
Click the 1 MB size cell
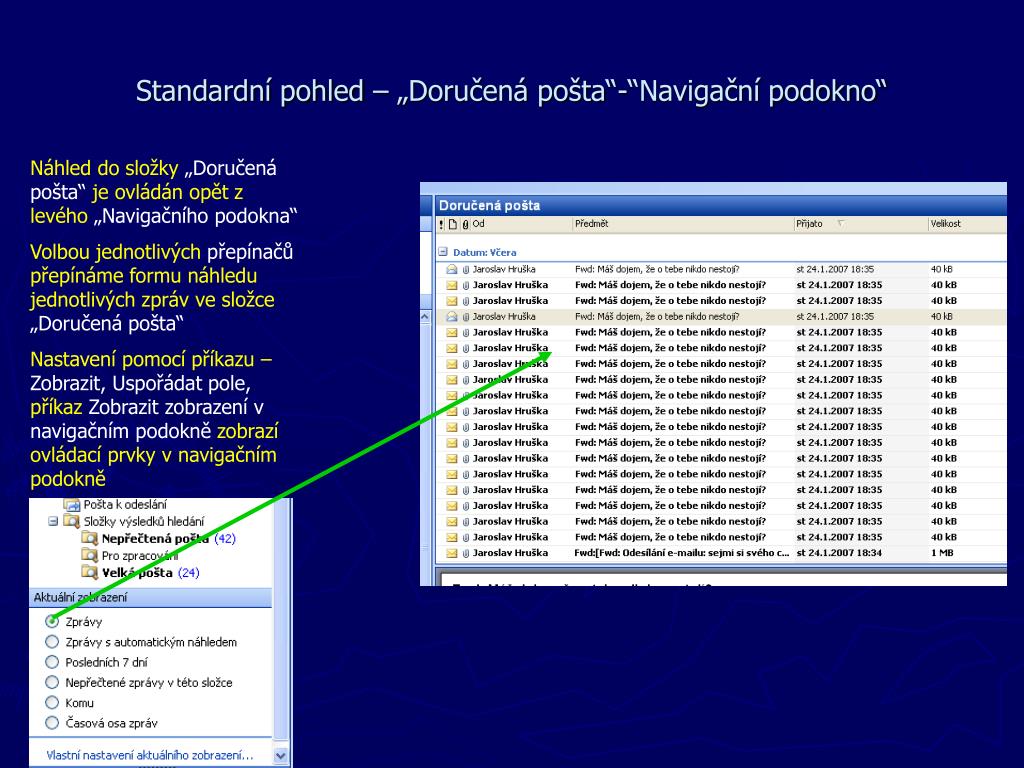(x=942, y=553)
